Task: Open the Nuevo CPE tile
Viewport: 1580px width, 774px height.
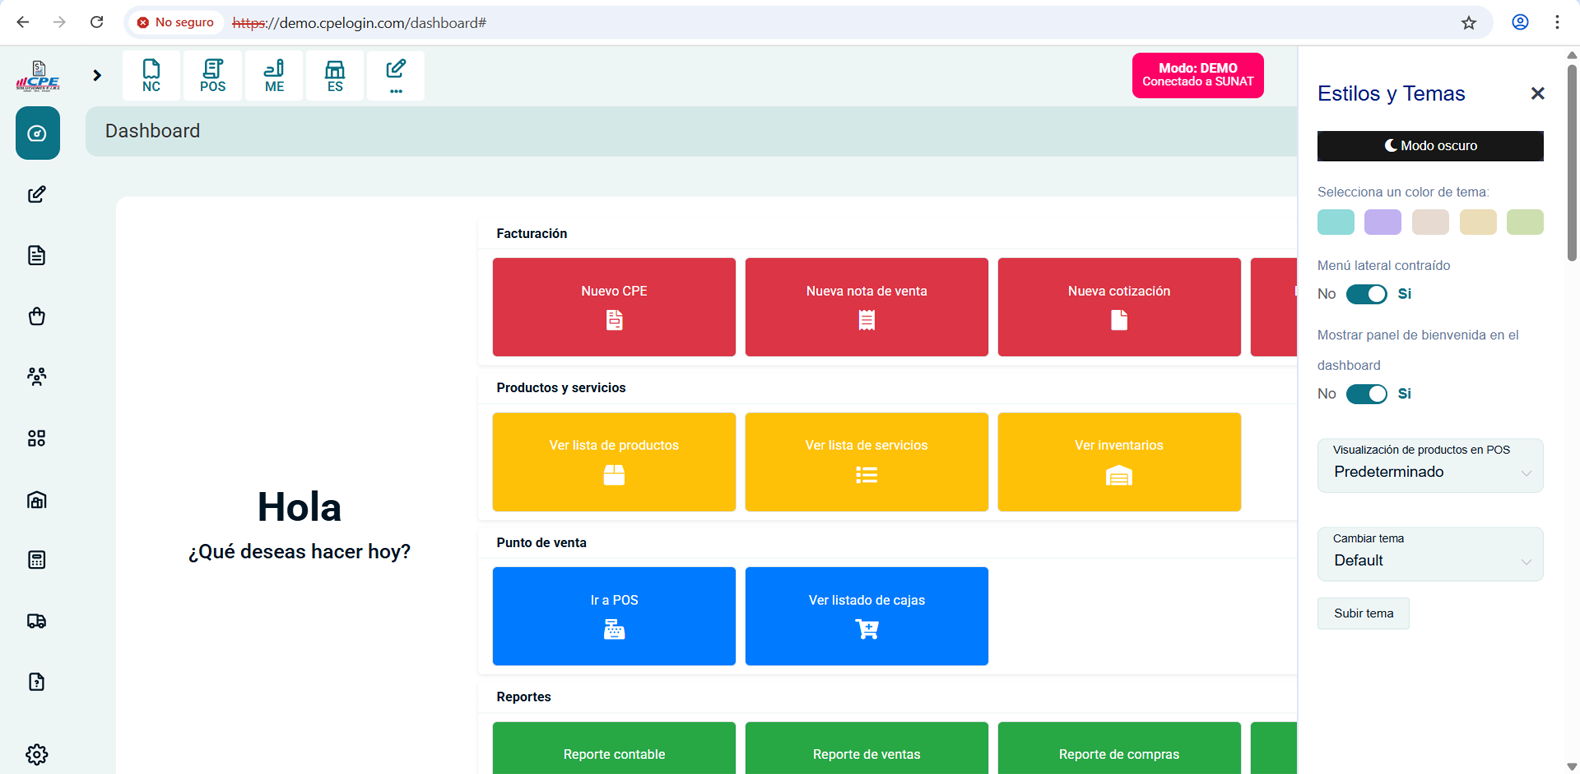Action: (614, 307)
